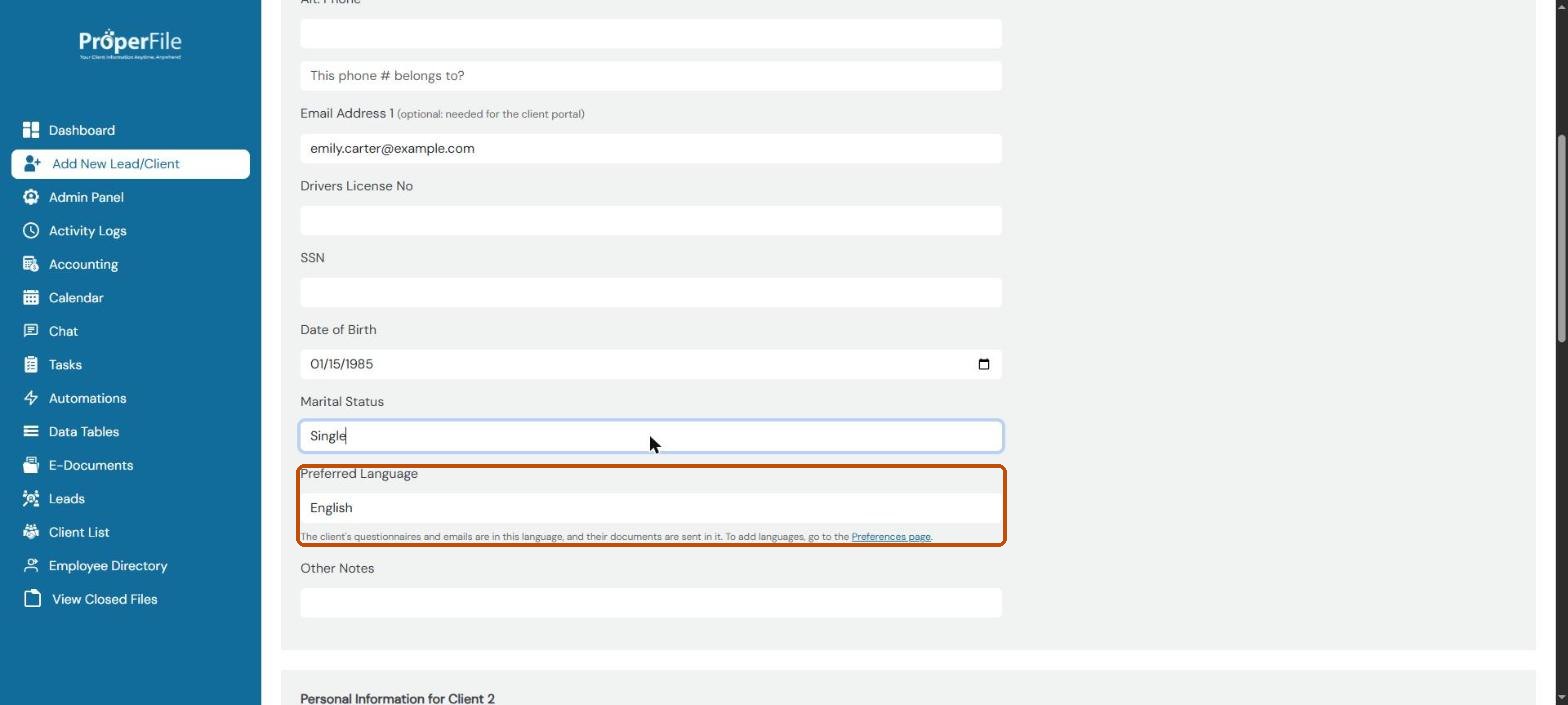Screen dimensions: 1568x705
Task: Open the Marital Status dropdown
Action: click(651, 436)
